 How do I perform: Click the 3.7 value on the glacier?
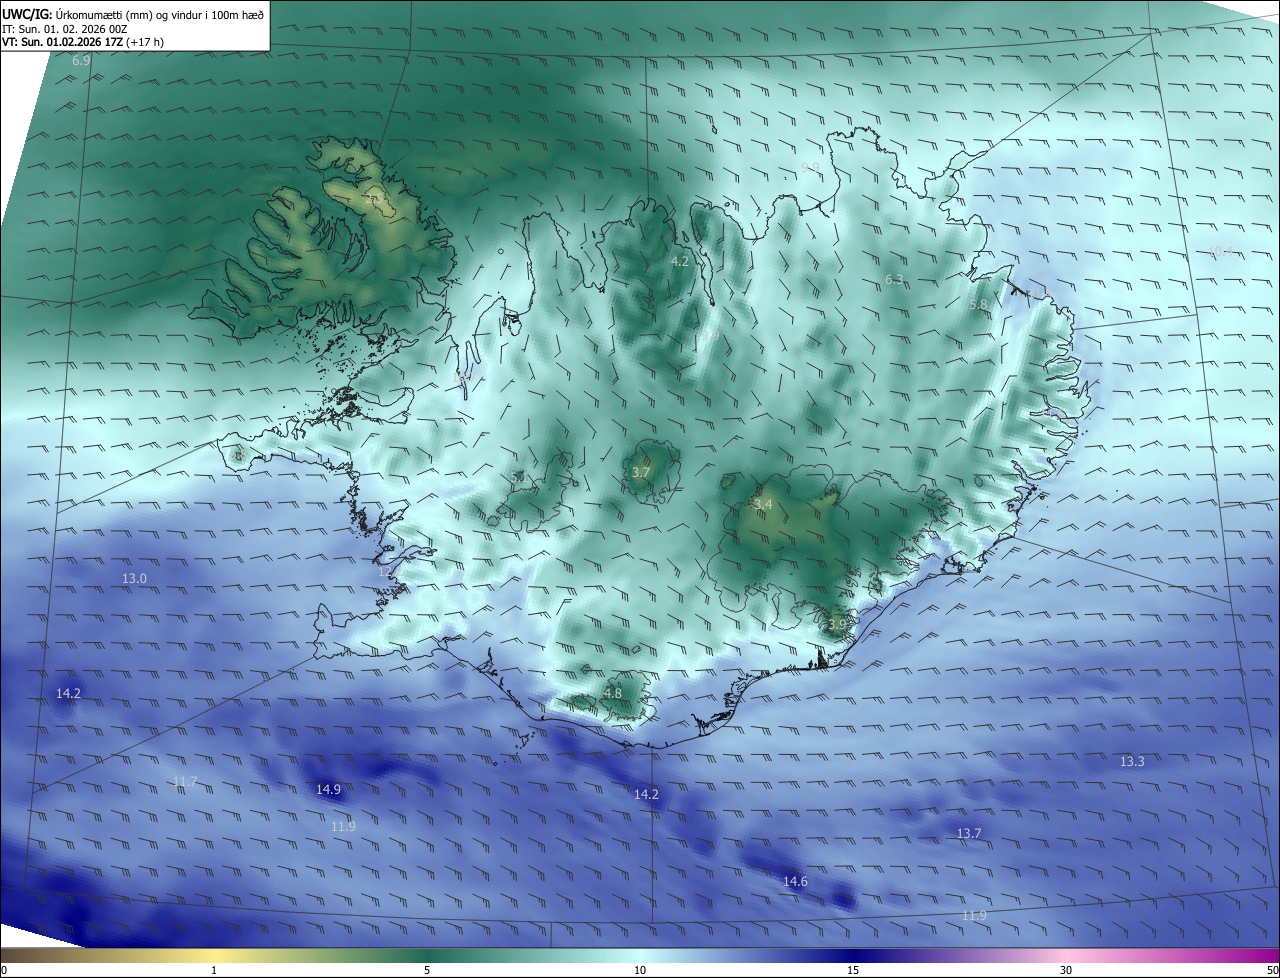[x=641, y=472]
